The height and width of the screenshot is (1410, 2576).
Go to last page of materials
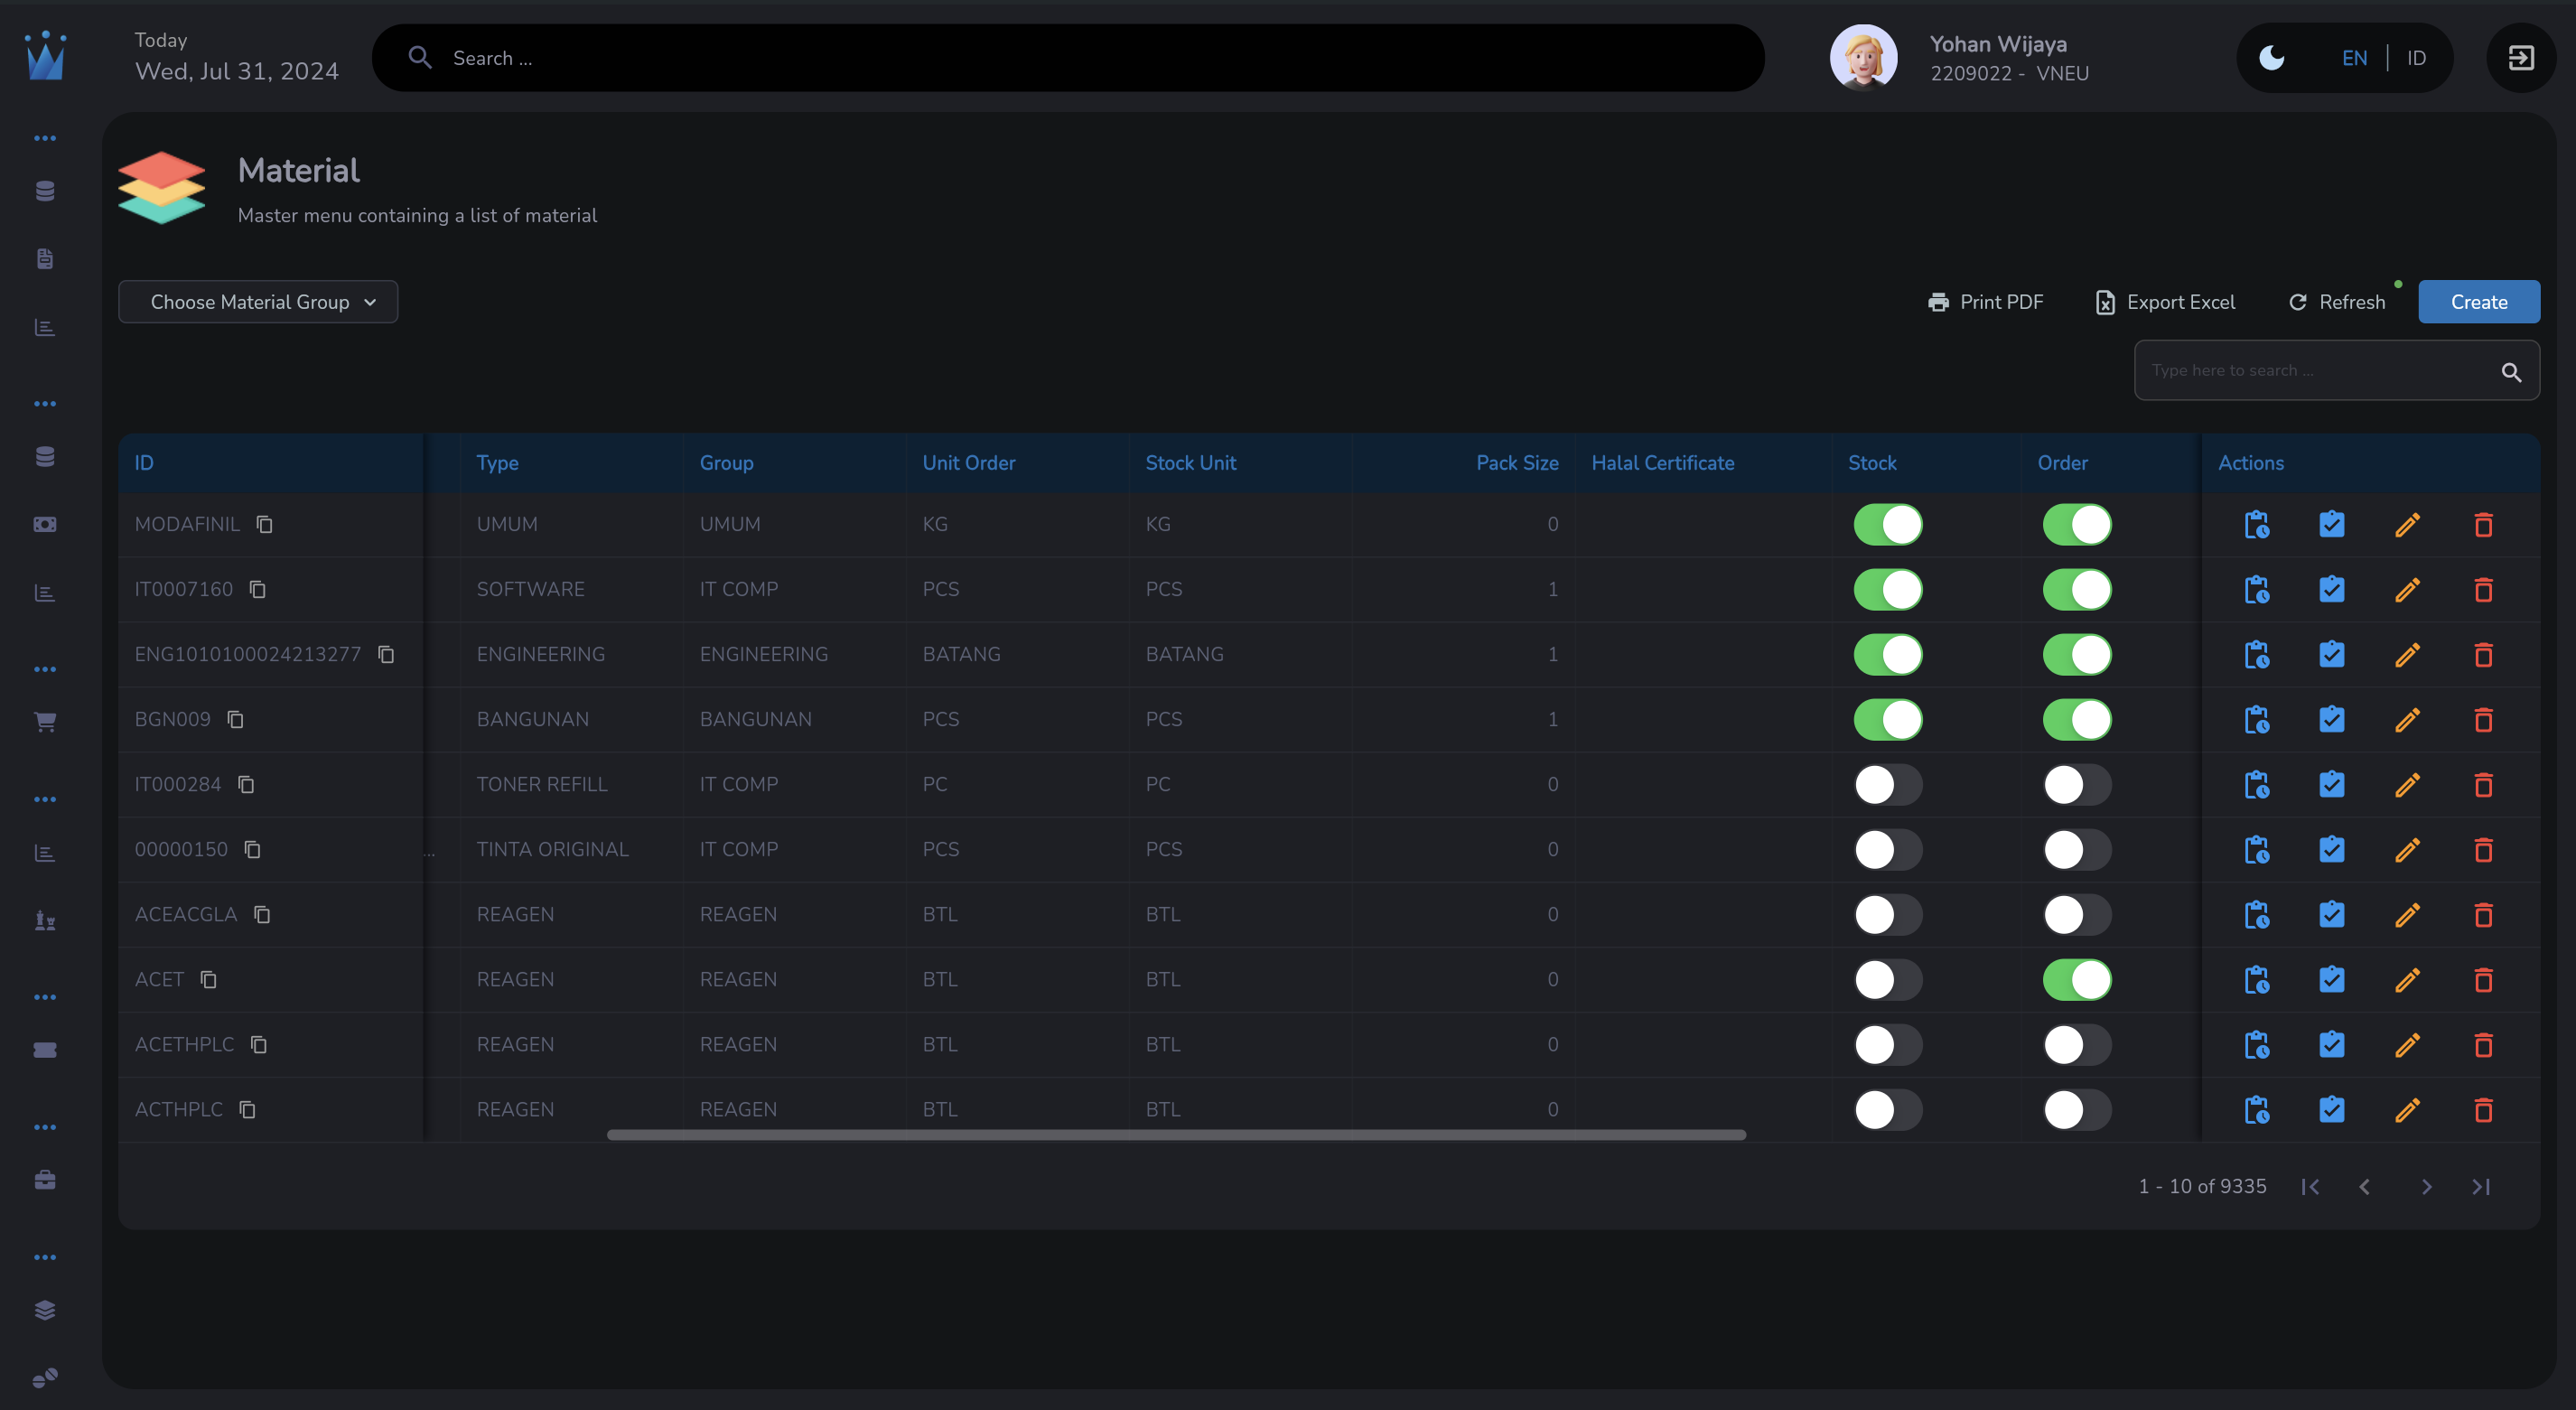(x=2481, y=1186)
